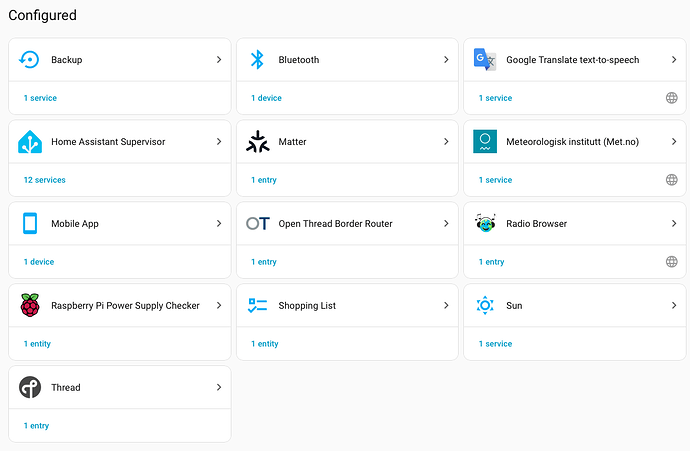Click Raspberry Pi Power Supply Checker chevron
Screen dimensions: 690x451
click(x=219, y=305)
